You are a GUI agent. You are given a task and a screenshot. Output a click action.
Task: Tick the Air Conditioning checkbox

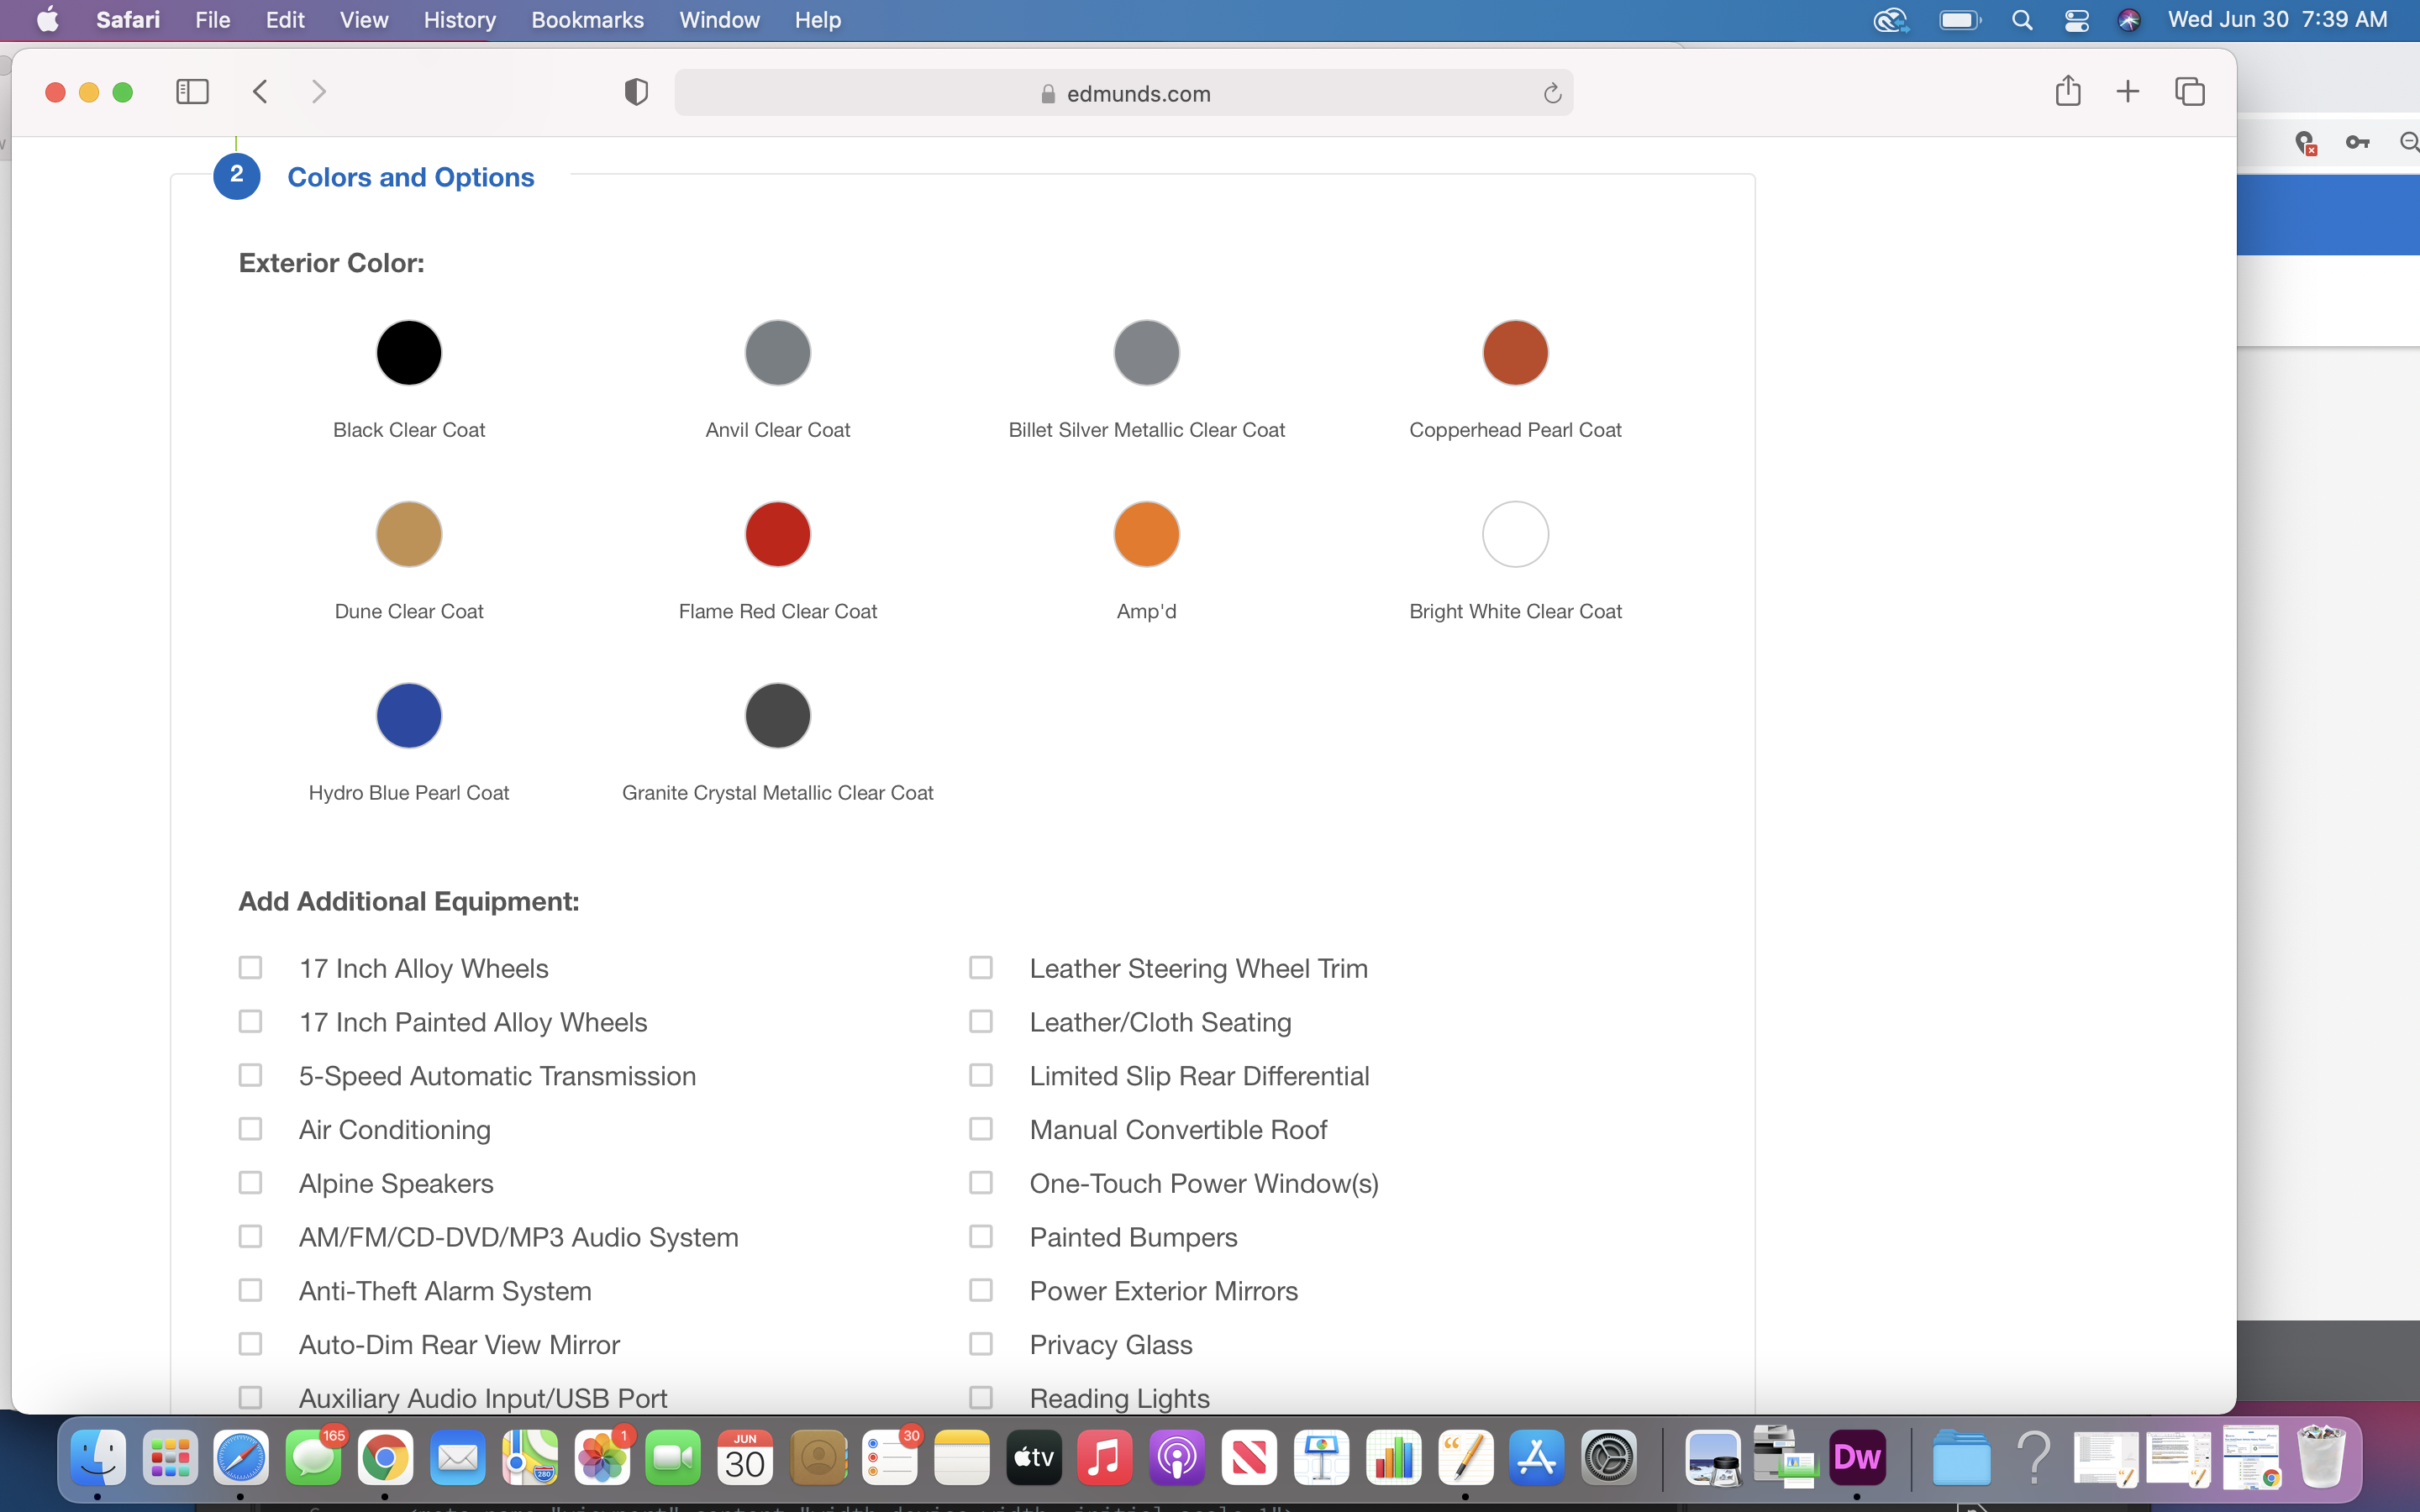coord(250,1129)
